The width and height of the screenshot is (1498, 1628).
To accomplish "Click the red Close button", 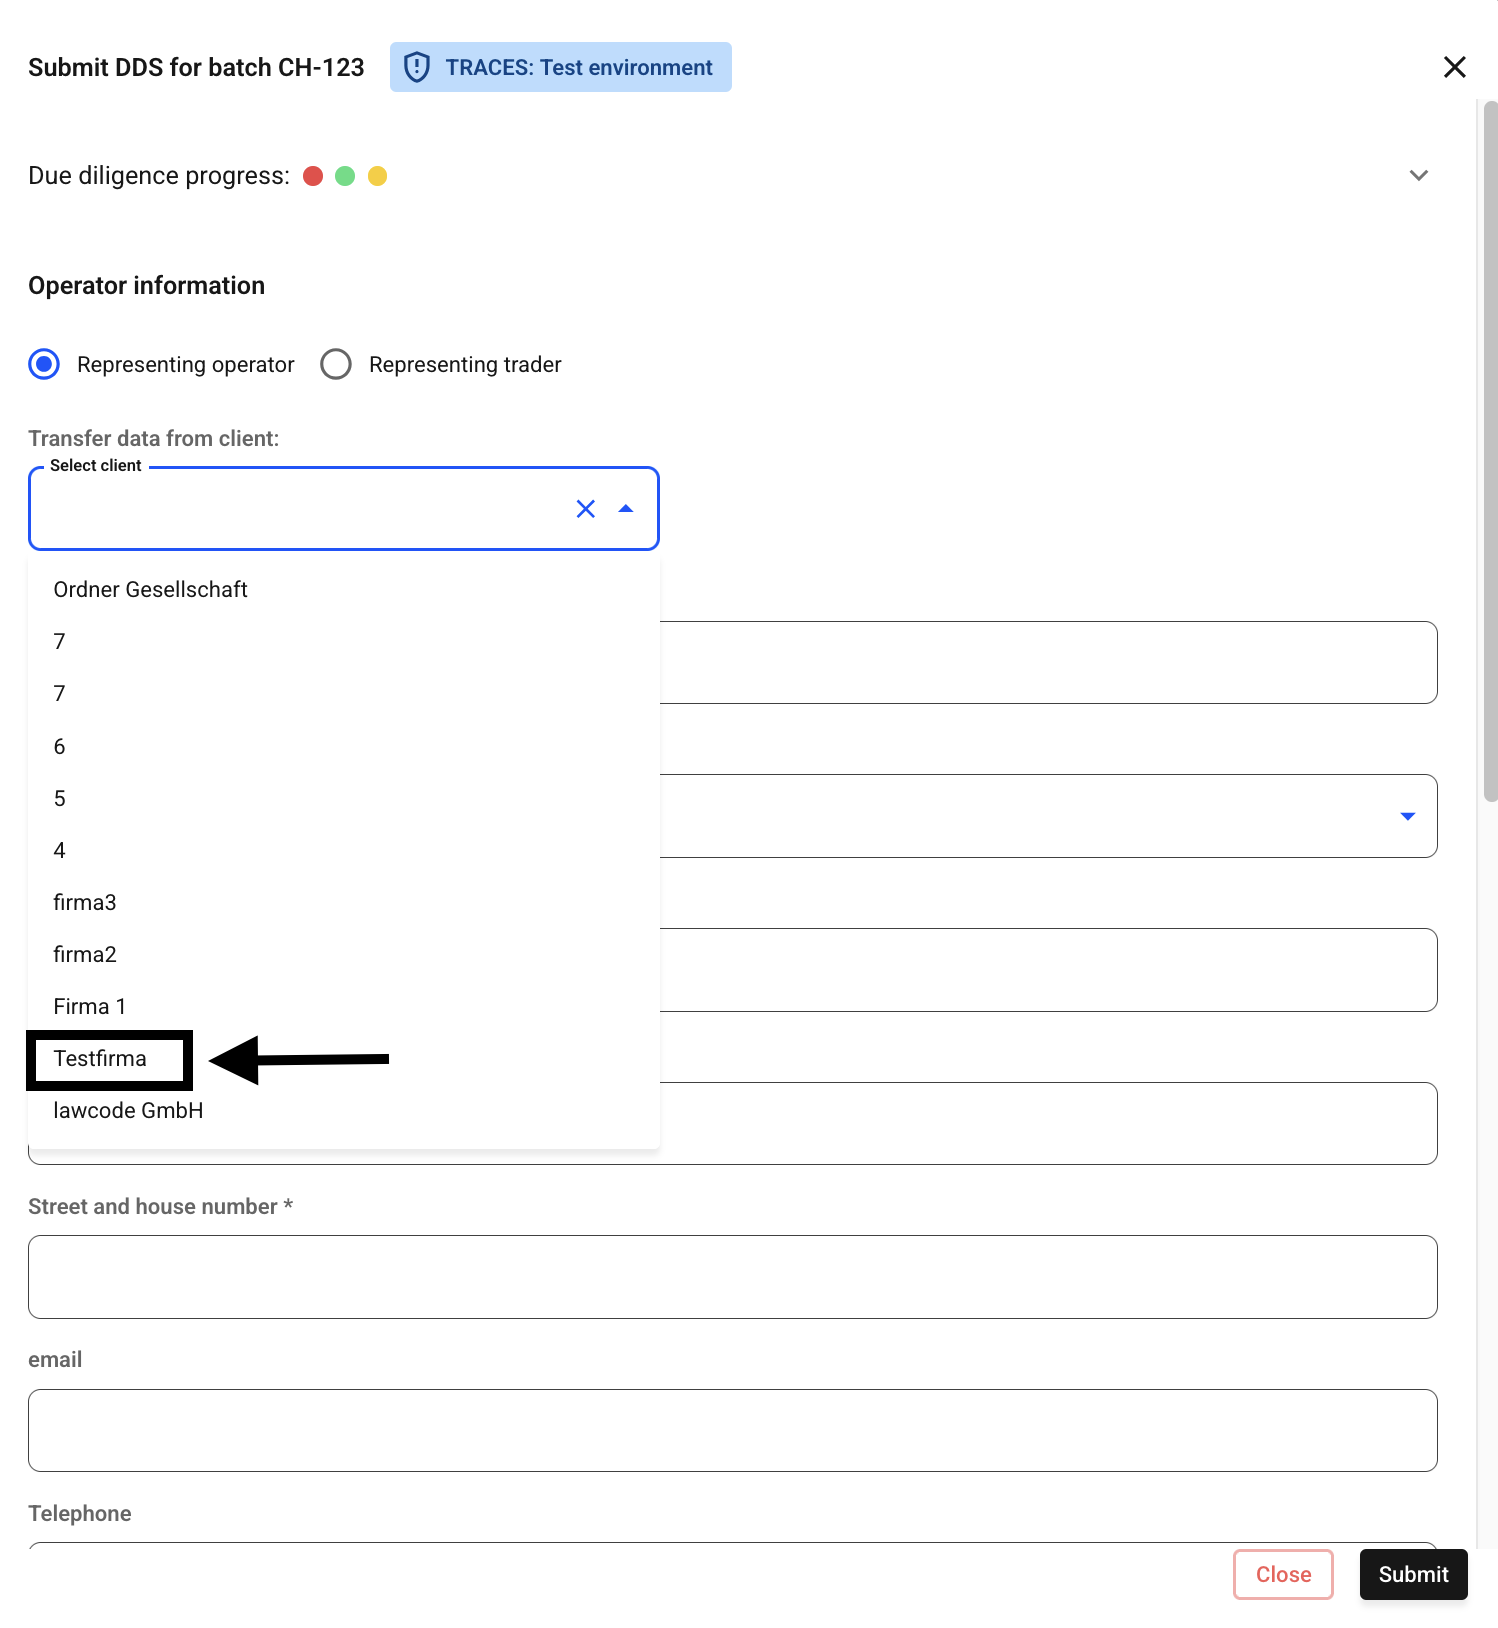I will pyautogui.click(x=1283, y=1574).
